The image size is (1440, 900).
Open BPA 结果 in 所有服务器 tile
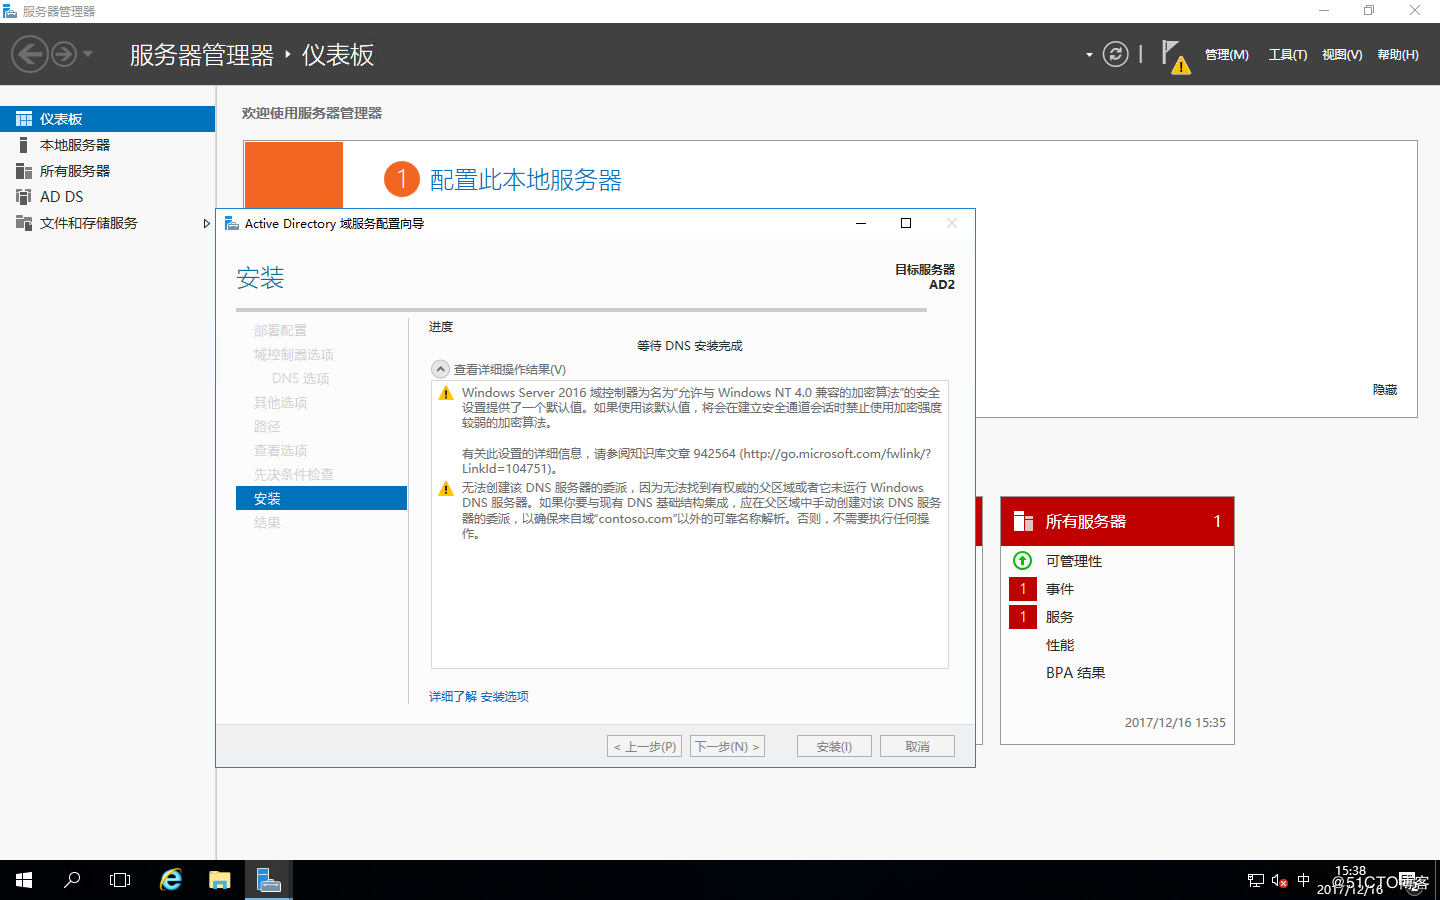coord(1076,673)
